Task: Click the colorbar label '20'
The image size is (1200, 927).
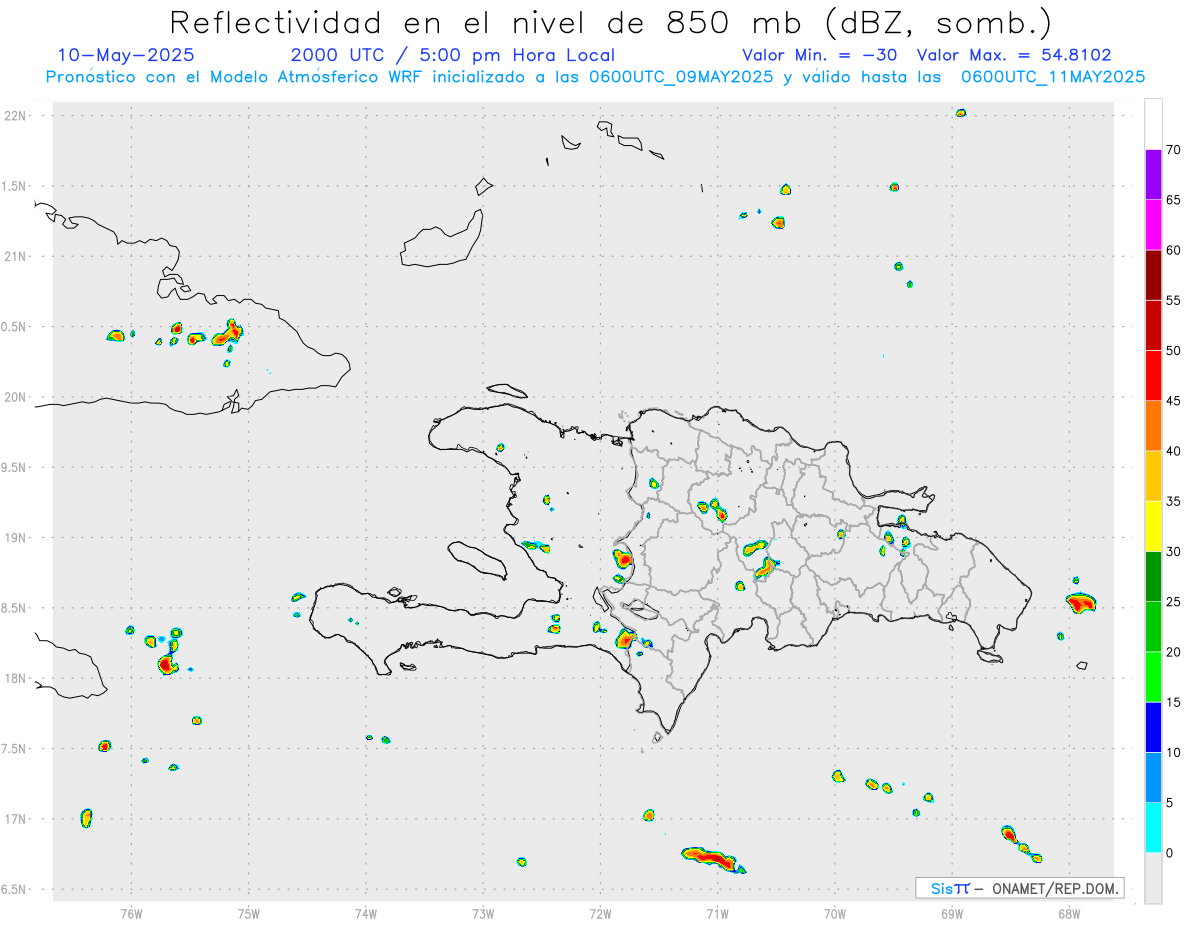Action: 1173,652
